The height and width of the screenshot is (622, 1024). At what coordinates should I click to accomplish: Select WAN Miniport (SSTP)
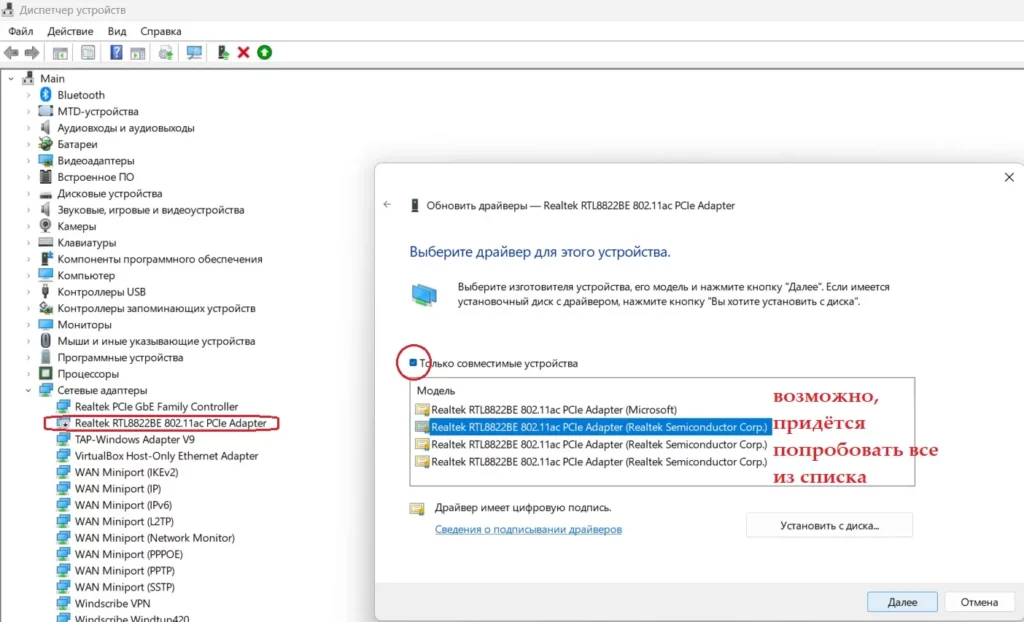[124, 587]
